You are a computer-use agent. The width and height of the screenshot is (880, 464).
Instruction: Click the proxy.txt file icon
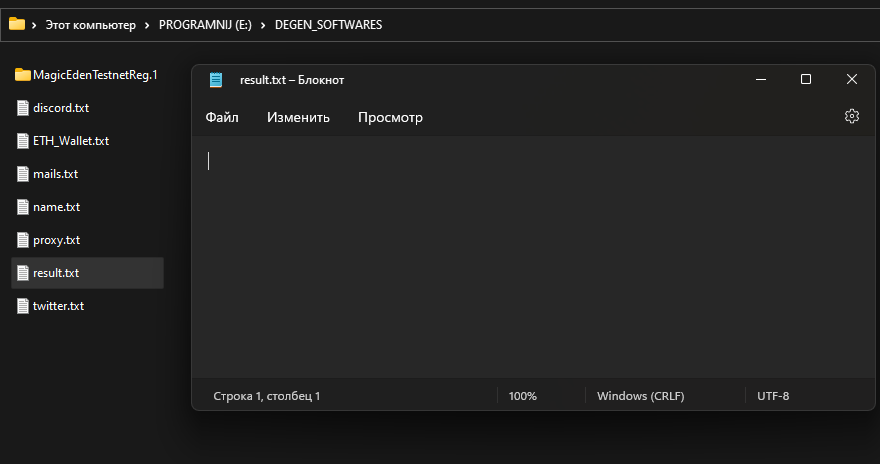point(22,240)
